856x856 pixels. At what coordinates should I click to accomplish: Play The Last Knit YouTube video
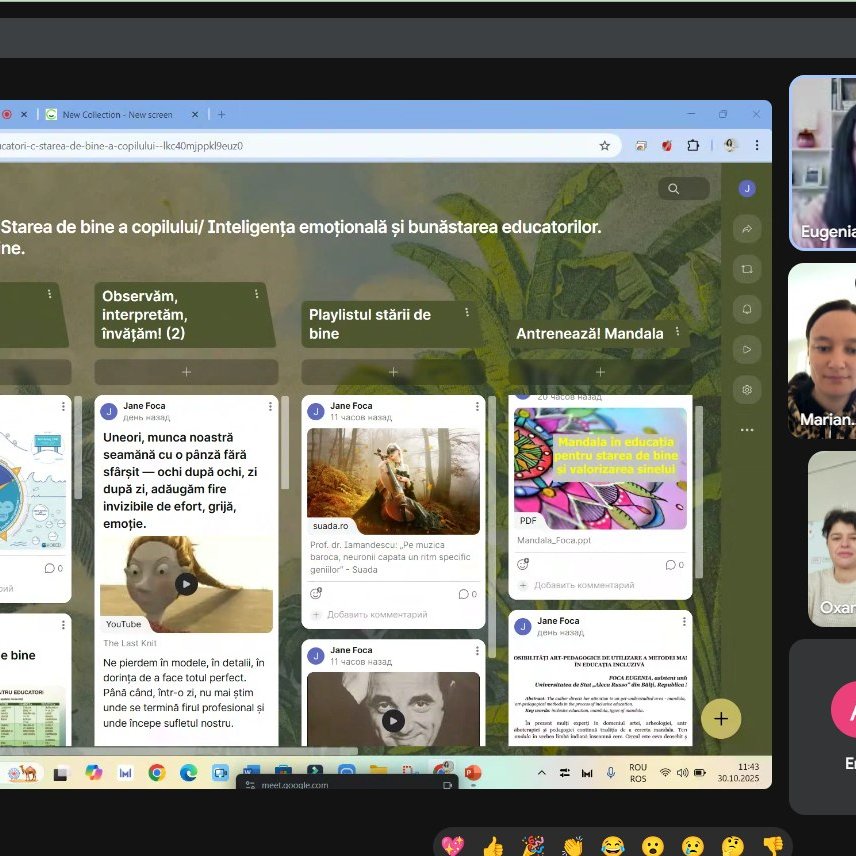186,584
